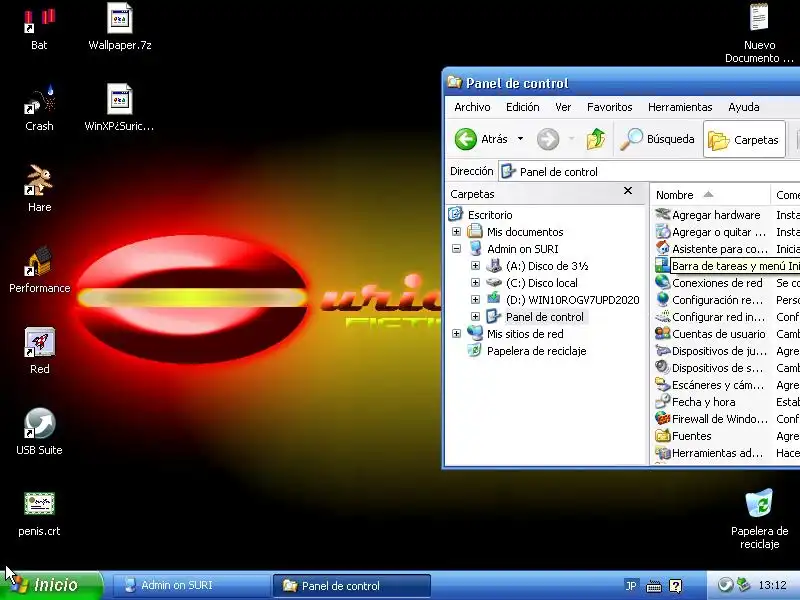Viewport: 800px width, 600px height.
Task: Expand (D:) WIN10ROGV7UPD2020 node
Action: [x=475, y=300]
